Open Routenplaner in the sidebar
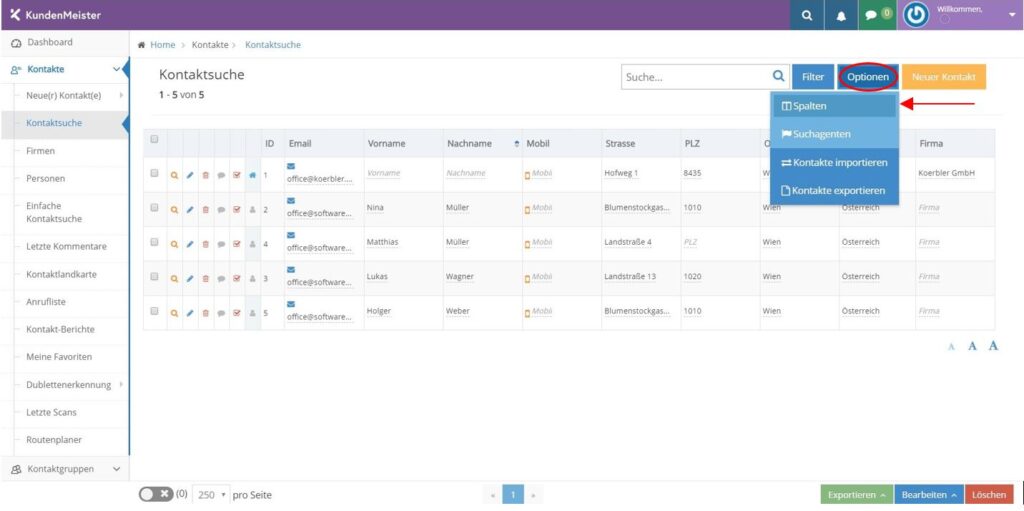 54,440
